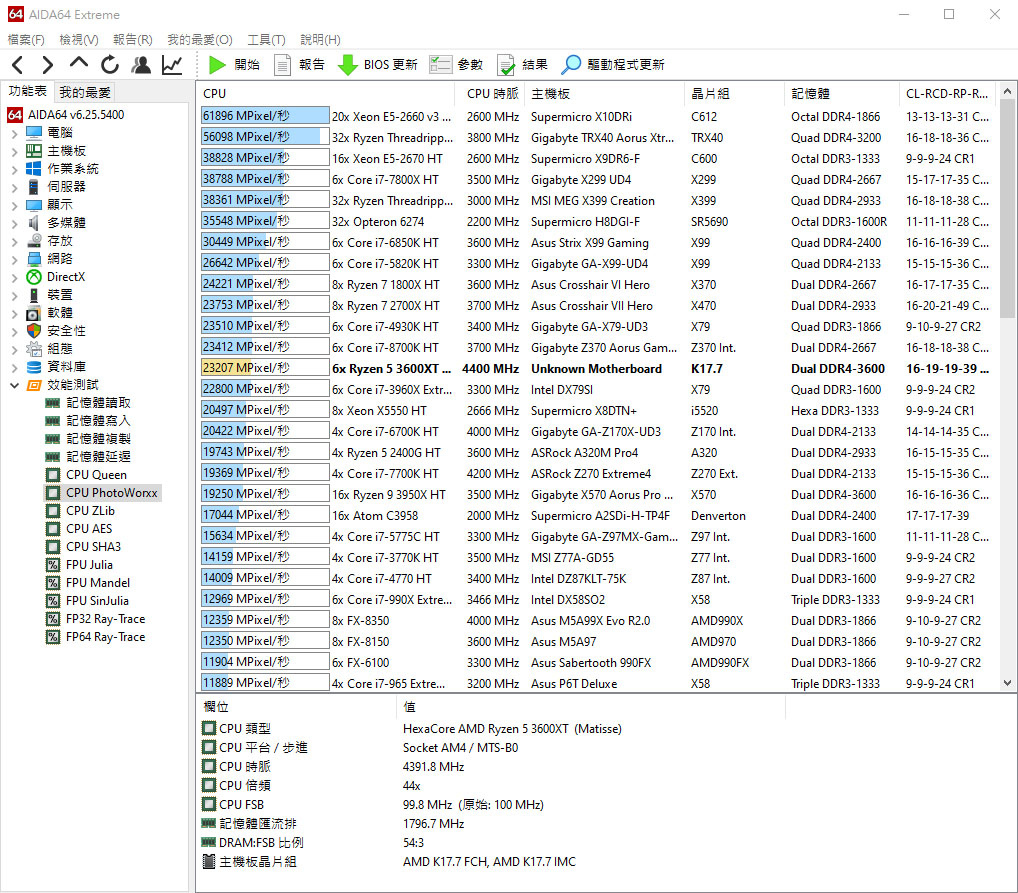This screenshot has width=1018, height=893.
Task: Sort by the 記憶體 column header
Action: pos(842,94)
